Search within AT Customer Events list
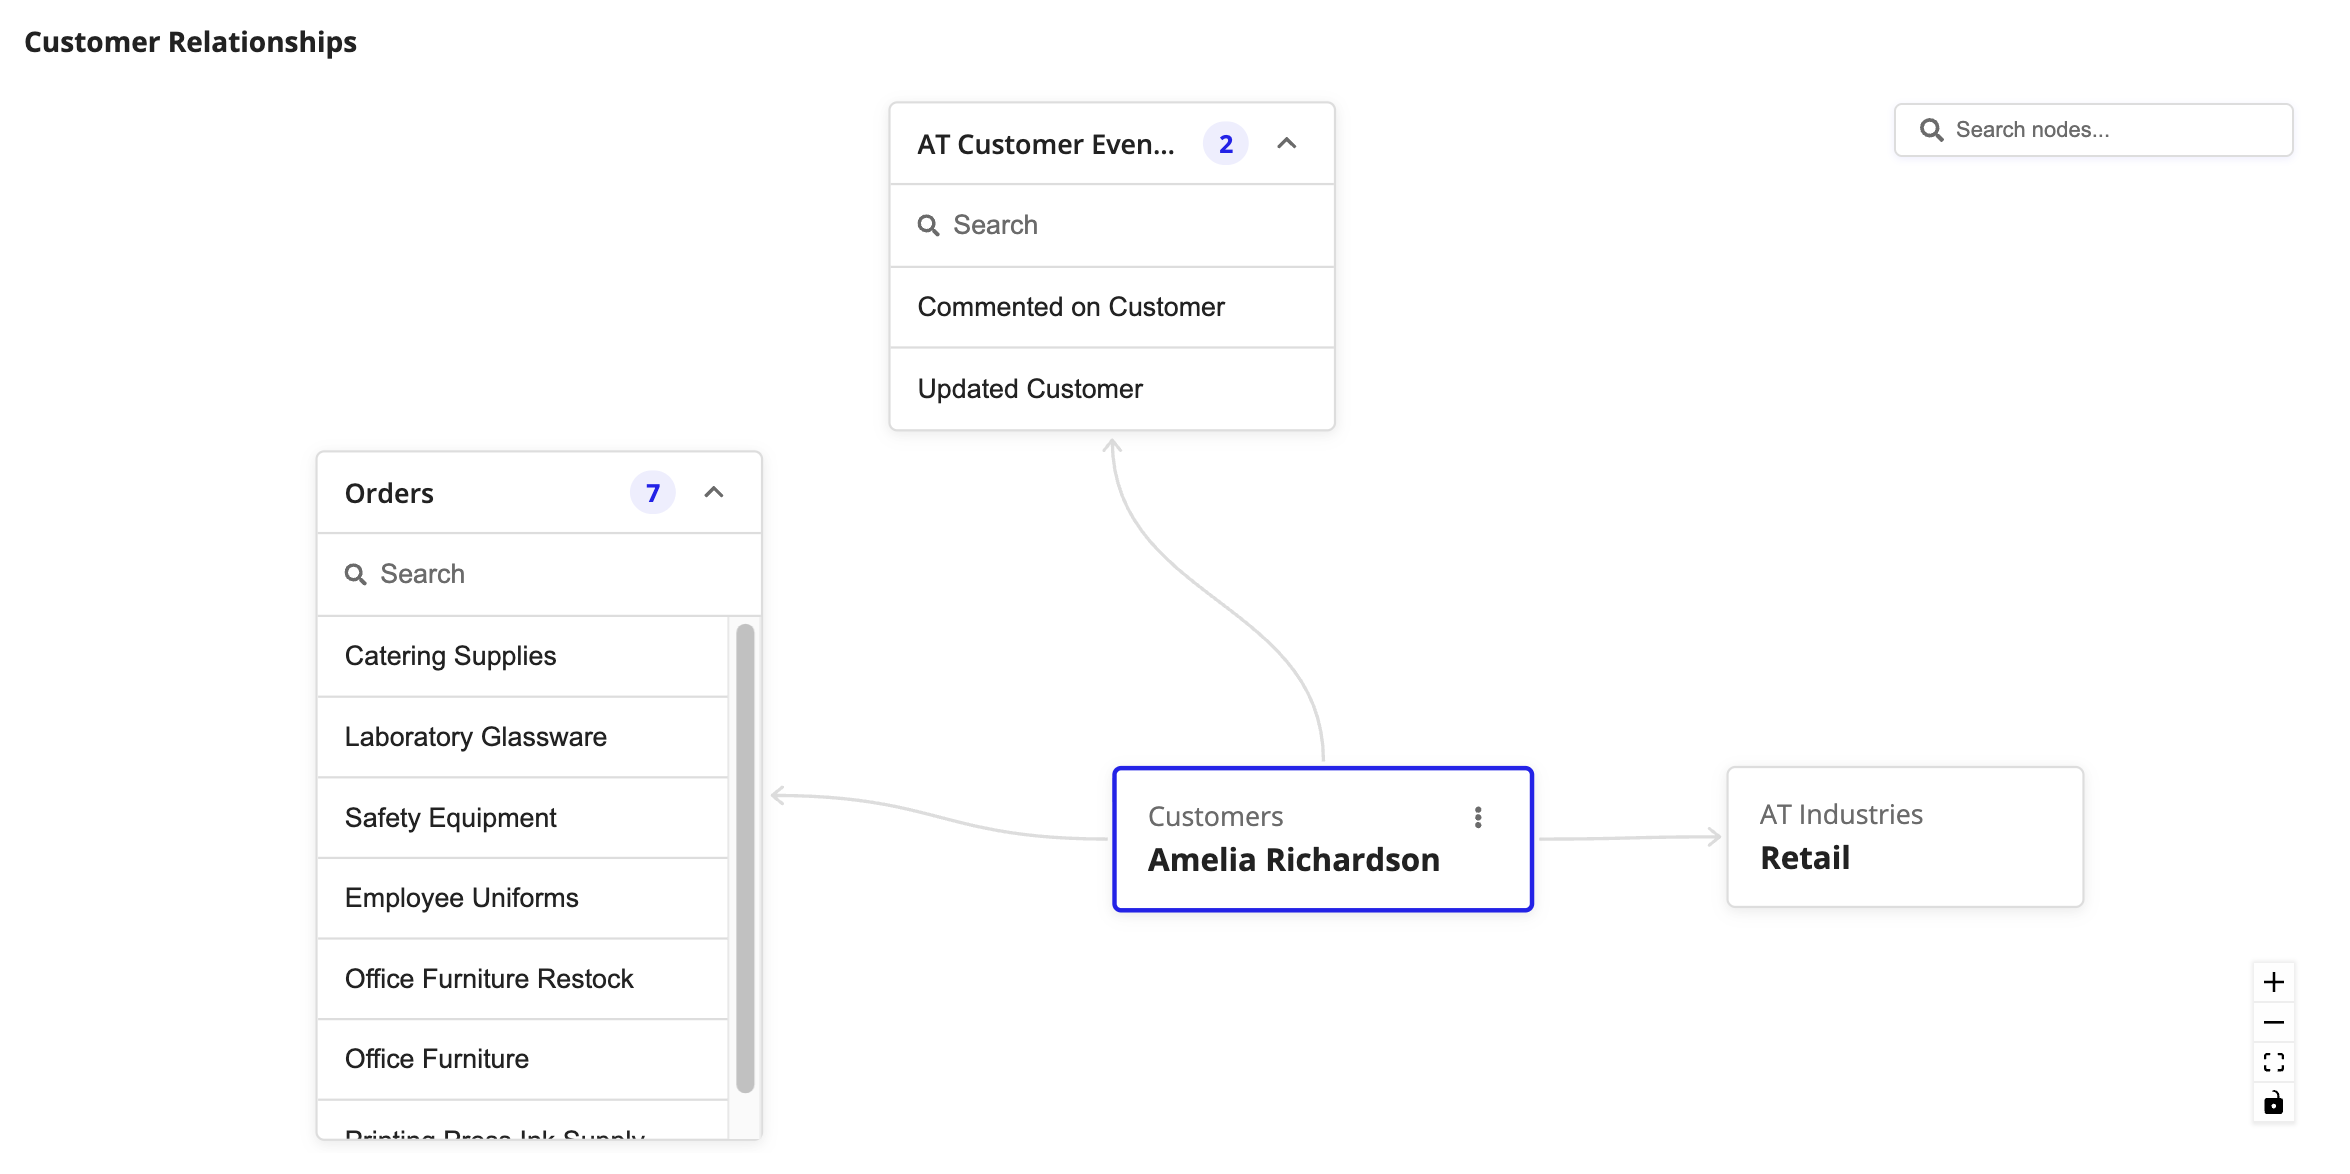2350x1174 pixels. [x=1112, y=225]
